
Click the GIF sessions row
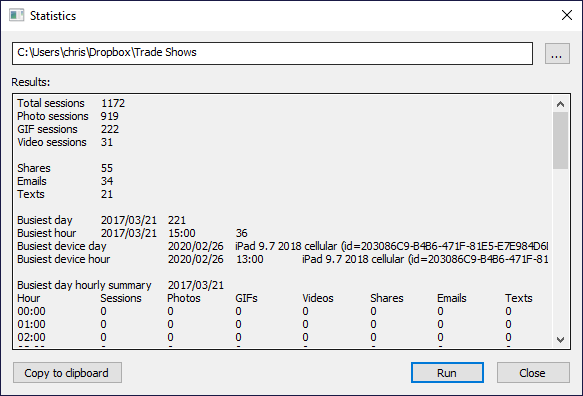click(x=68, y=129)
